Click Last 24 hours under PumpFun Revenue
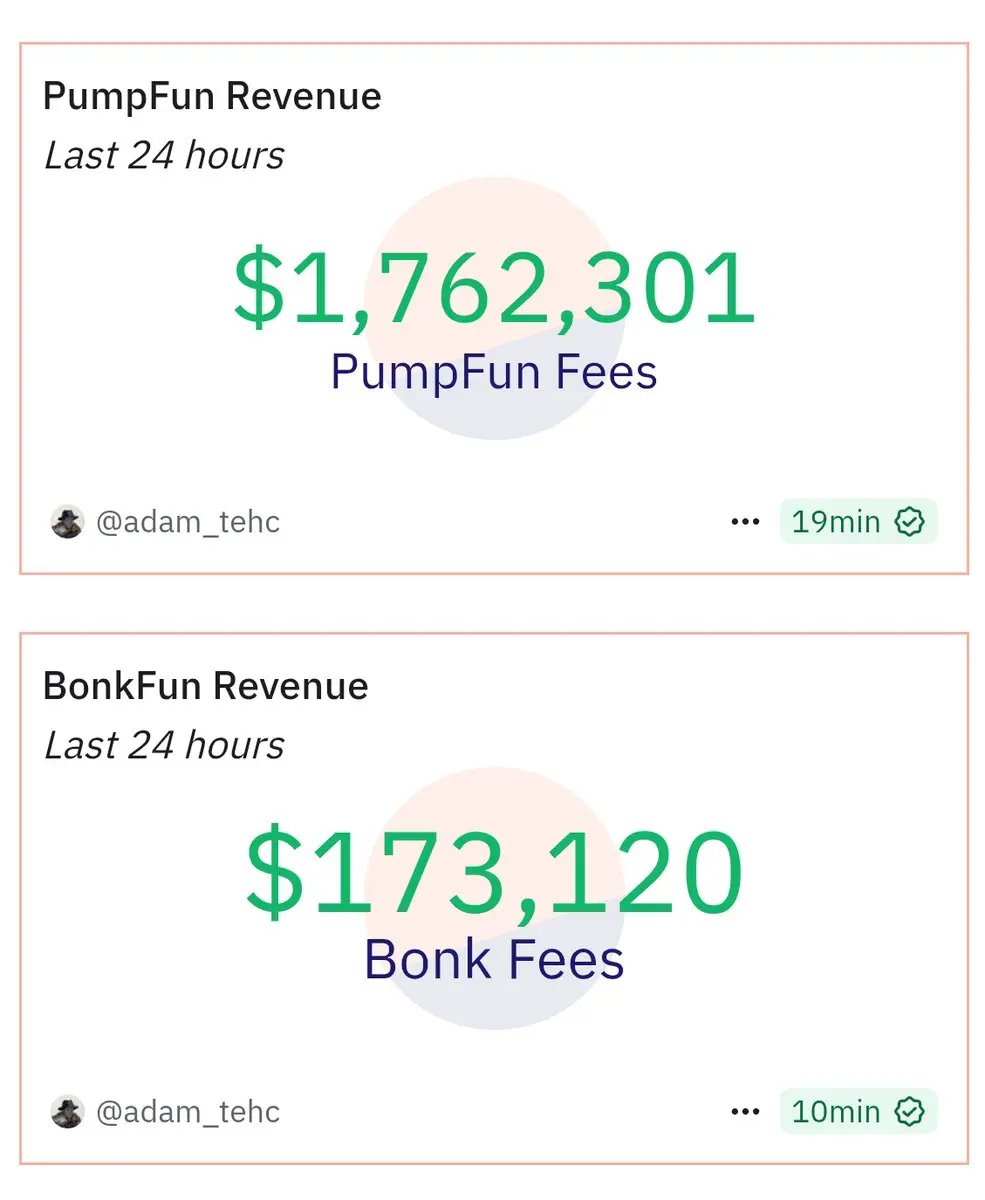The image size is (985, 1200). [x=164, y=156]
